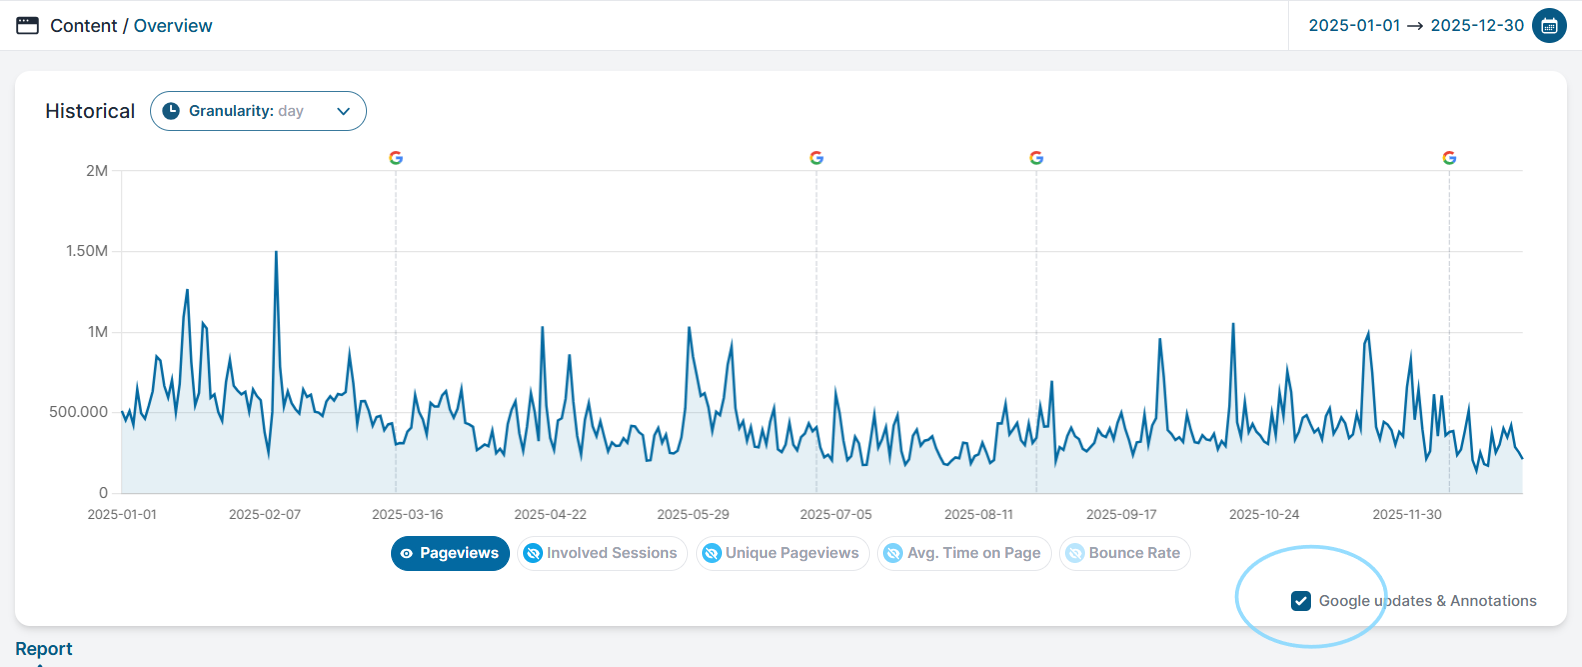Go to the Content breadcrumb
This screenshot has height=667, width=1582.
point(84,26)
